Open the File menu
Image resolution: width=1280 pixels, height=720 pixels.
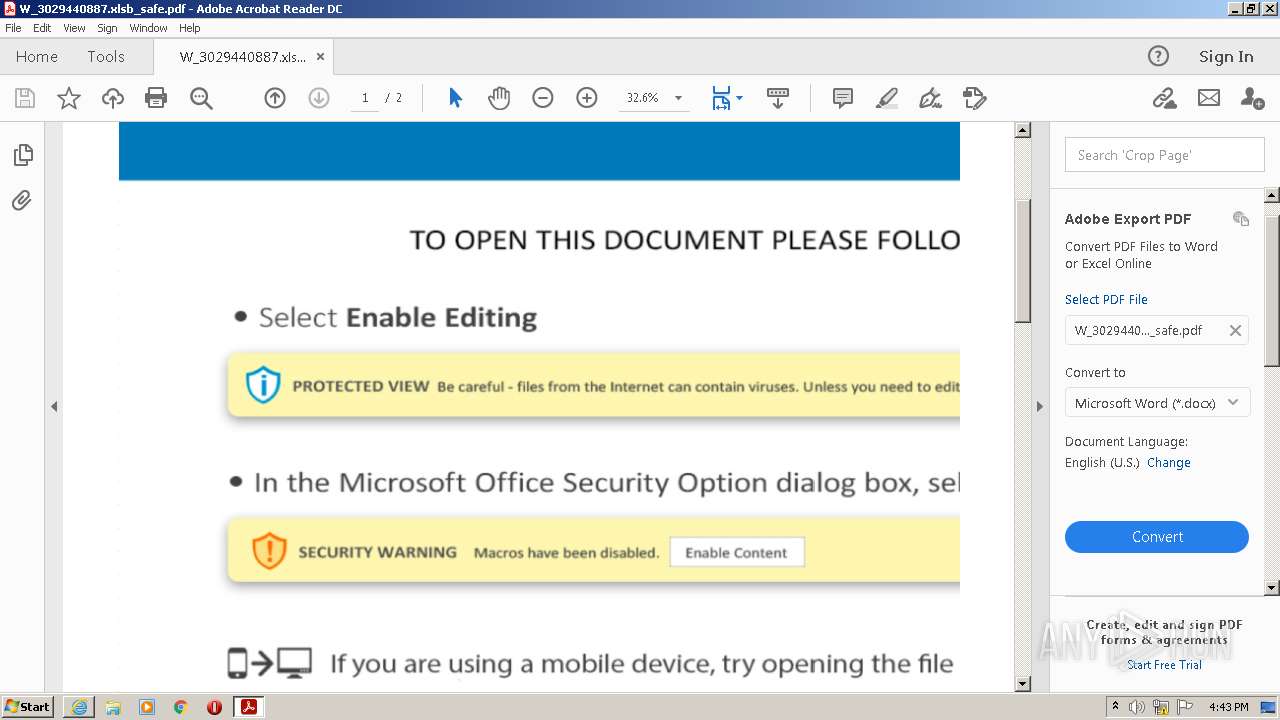(13, 28)
